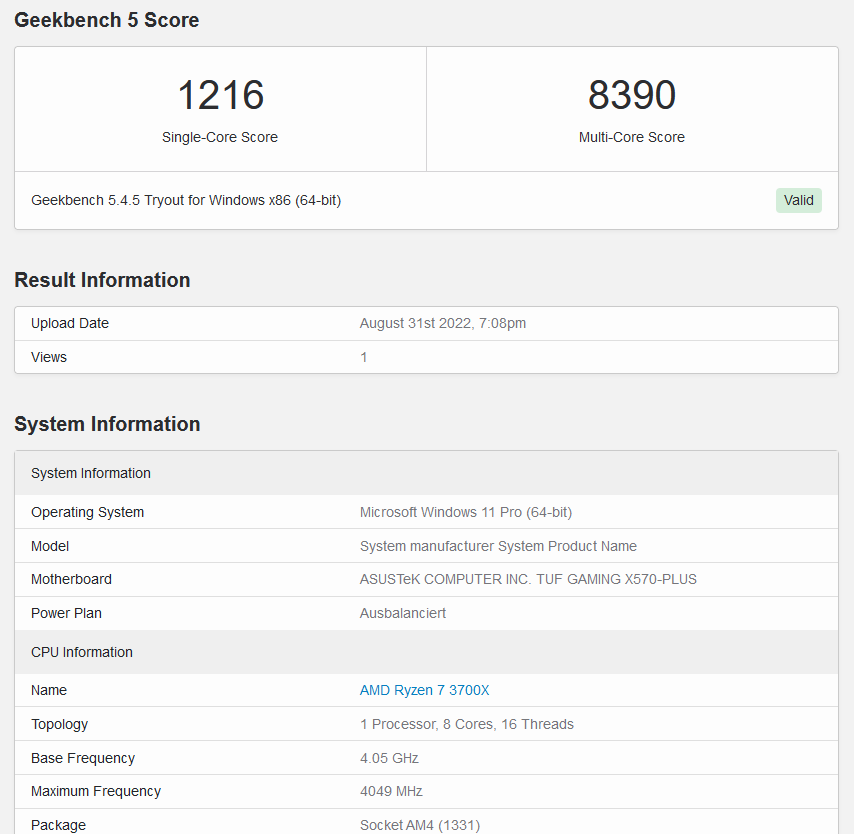Select 1 Processor, 8 Cores, 16 Threads
Image resolution: width=854 pixels, height=834 pixels.
click(467, 725)
